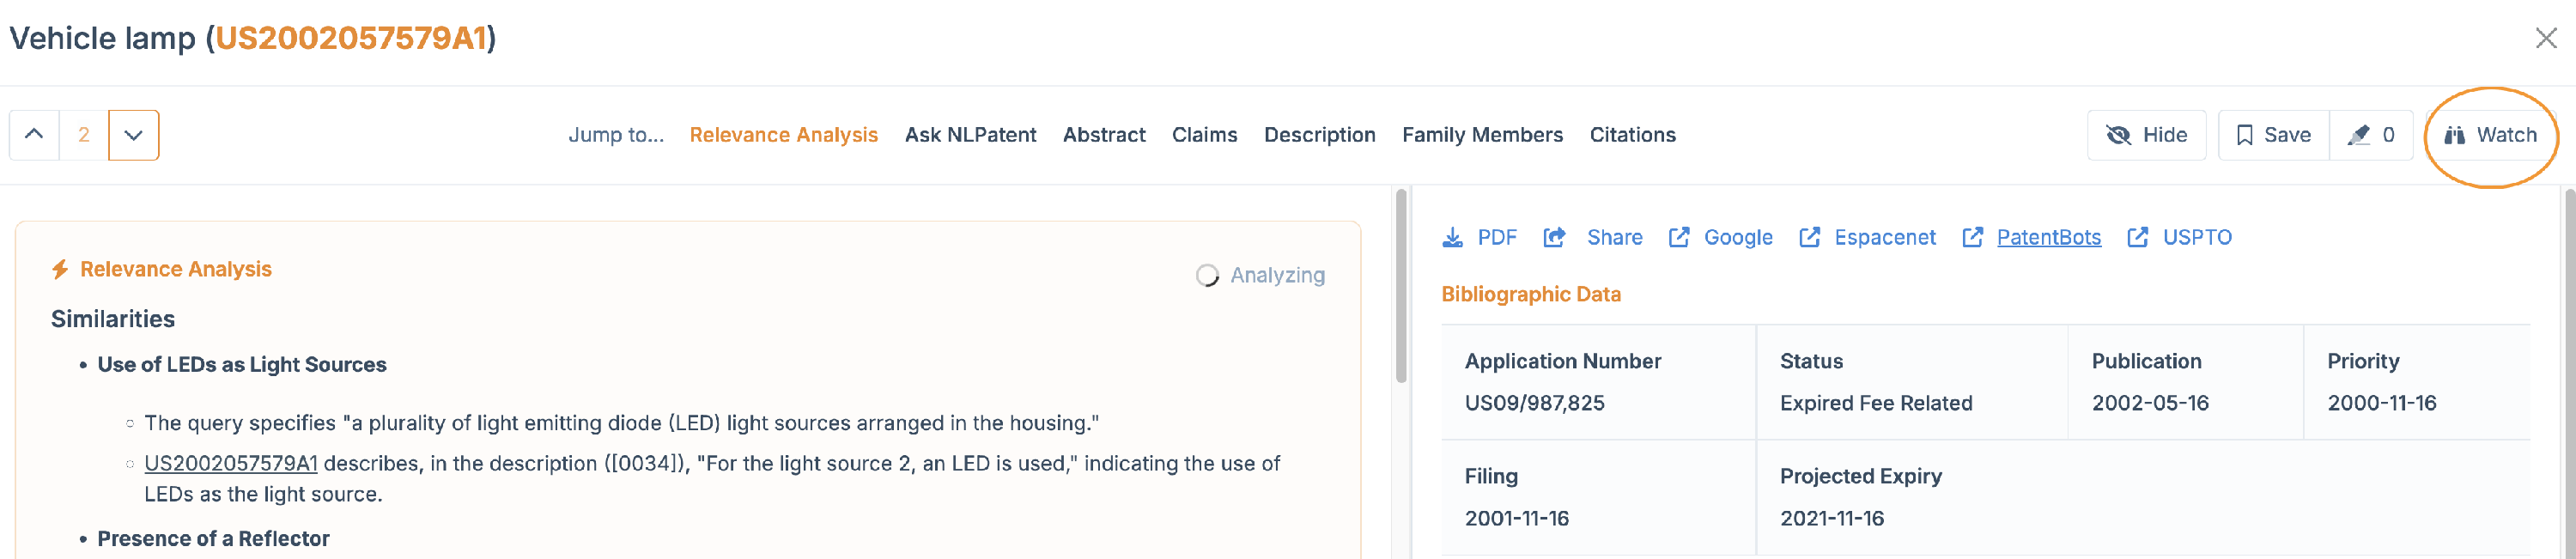
Task: Open the Ask NLPatent section
Action: [970, 135]
